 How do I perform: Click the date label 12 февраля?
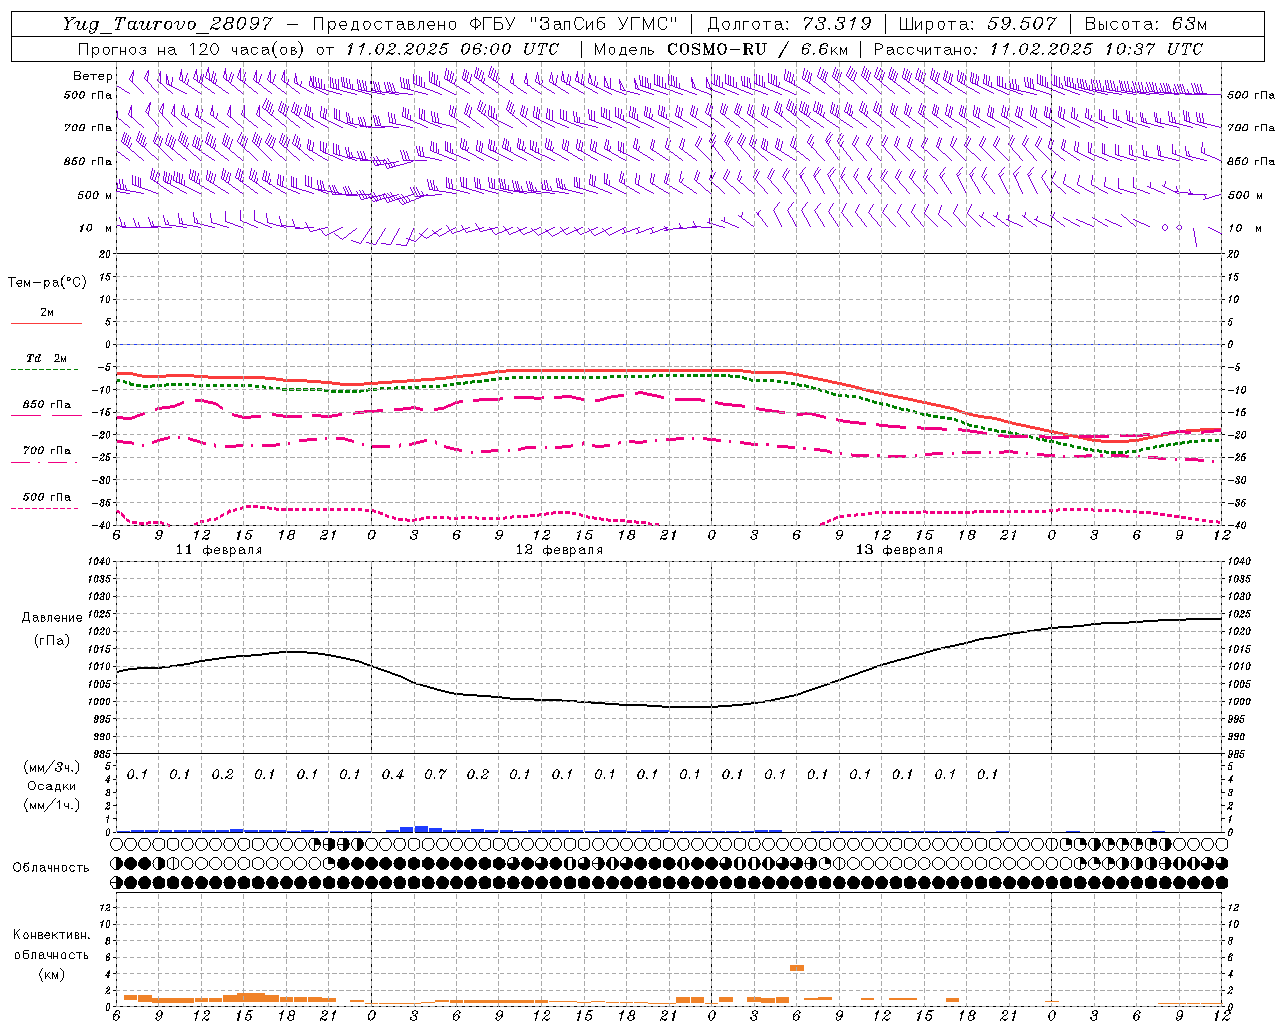coord(559,550)
